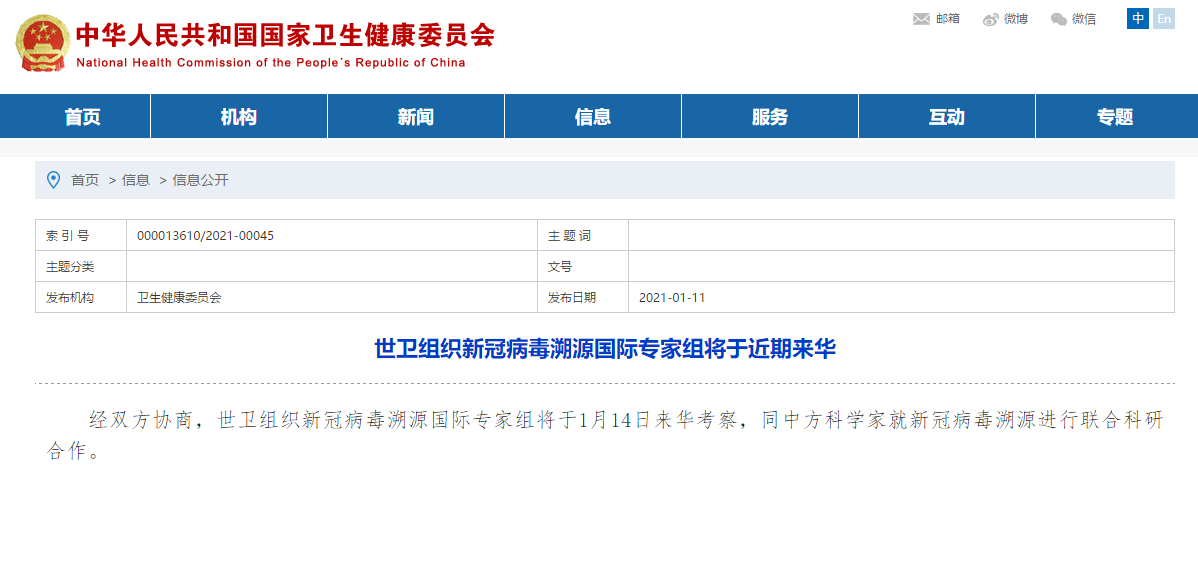Open the 专题 navigation menu
The height and width of the screenshot is (575, 1198).
tap(1115, 117)
